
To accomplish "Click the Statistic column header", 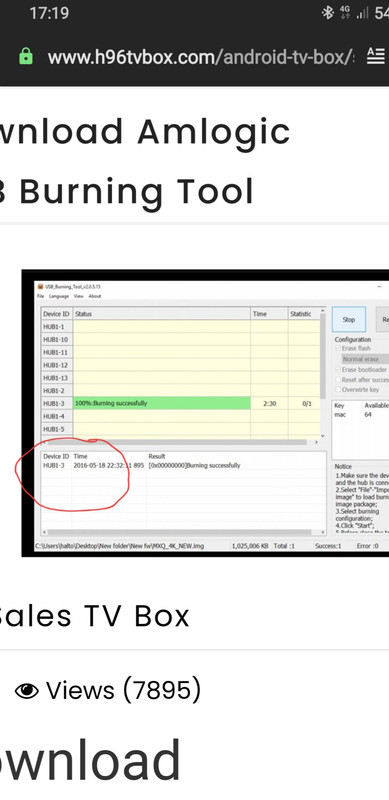I will (x=304, y=314).
